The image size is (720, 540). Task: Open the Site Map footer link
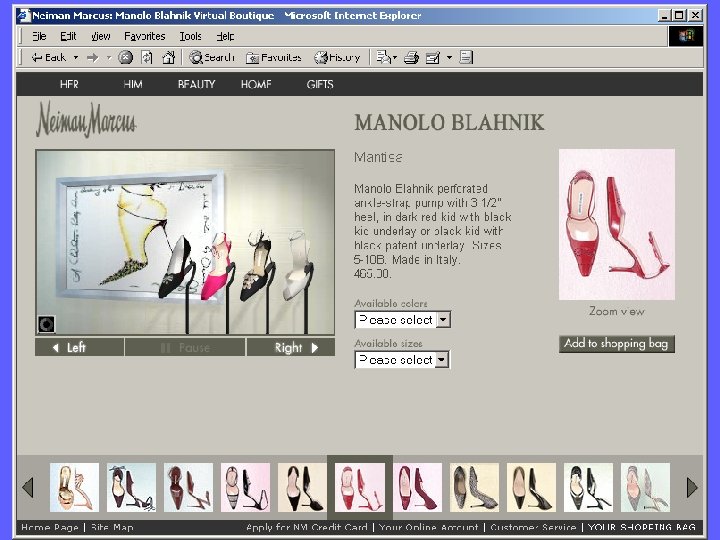pos(112,527)
